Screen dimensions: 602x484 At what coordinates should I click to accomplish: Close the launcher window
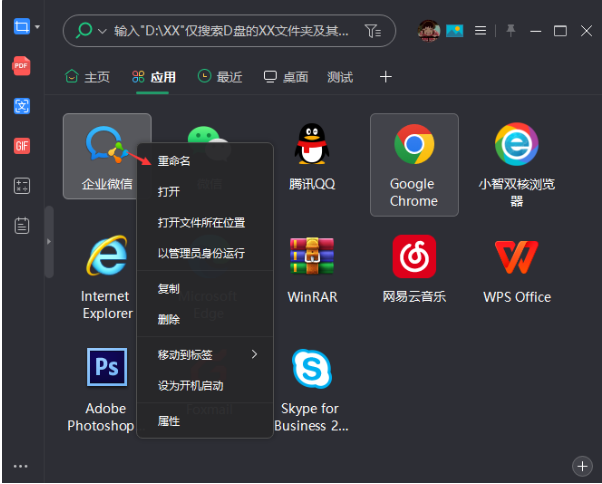pos(586,31)
